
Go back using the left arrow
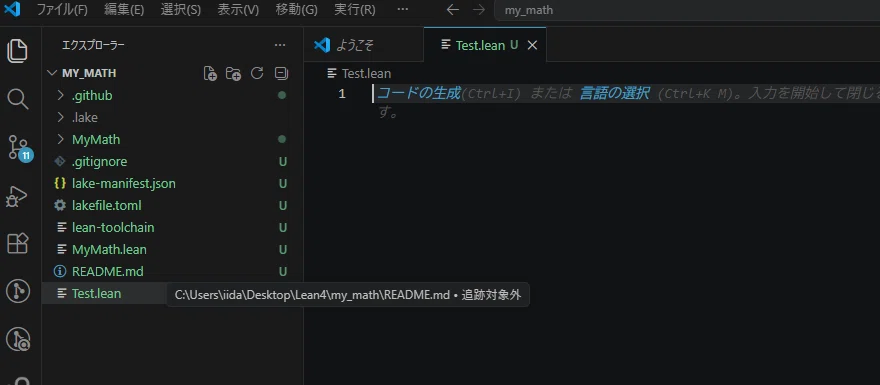click(x=452, y=10)
